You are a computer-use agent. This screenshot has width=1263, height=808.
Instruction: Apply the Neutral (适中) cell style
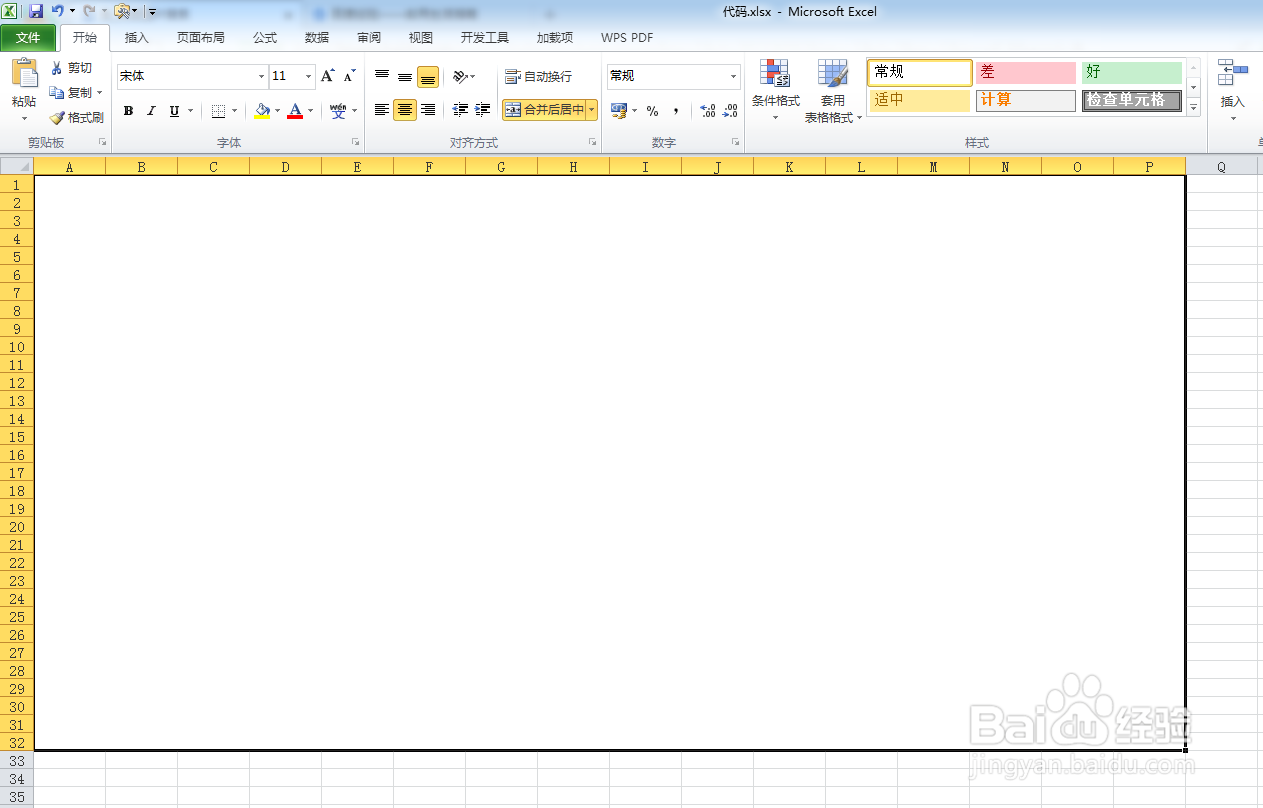point(920,100)
